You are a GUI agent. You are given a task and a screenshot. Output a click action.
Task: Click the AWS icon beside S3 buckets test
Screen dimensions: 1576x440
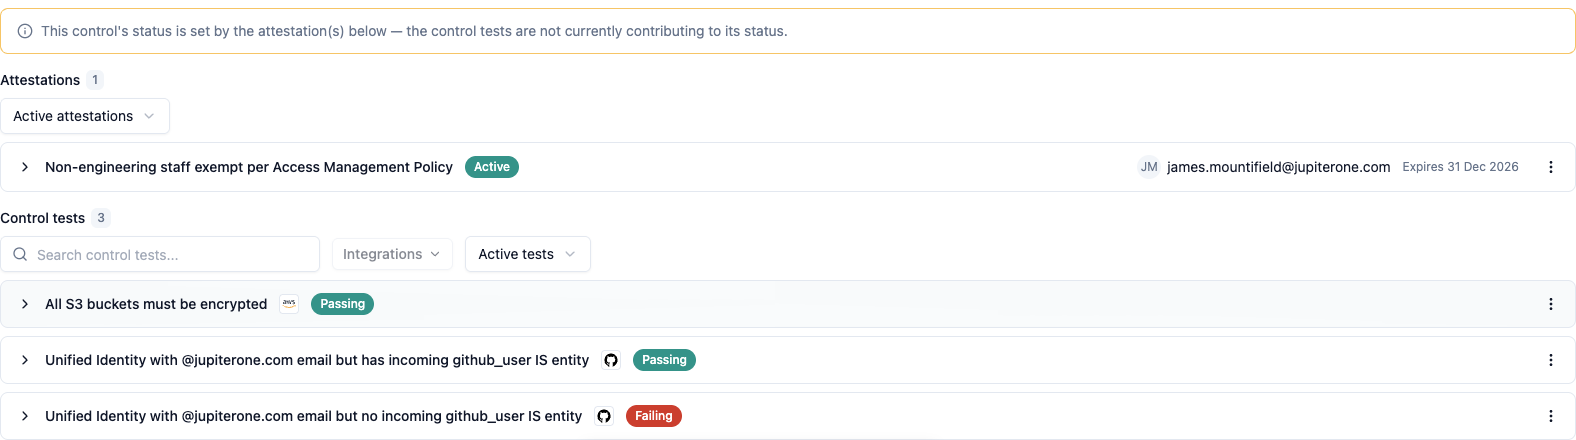pyautogui.click(x=289, y=304)
